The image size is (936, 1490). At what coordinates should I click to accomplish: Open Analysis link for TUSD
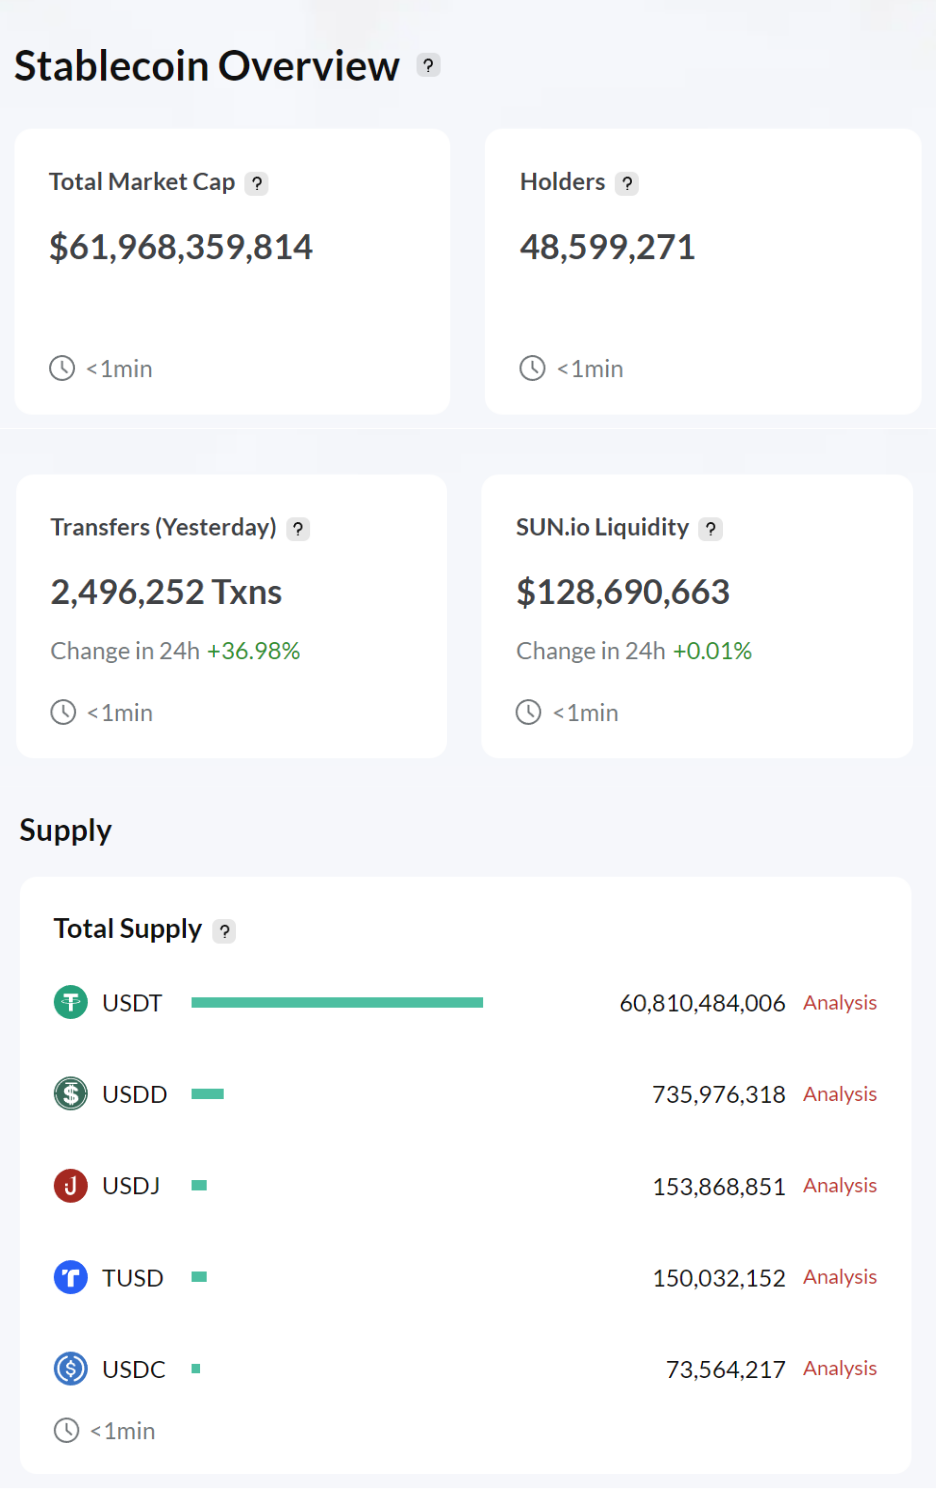point(840,1277)
